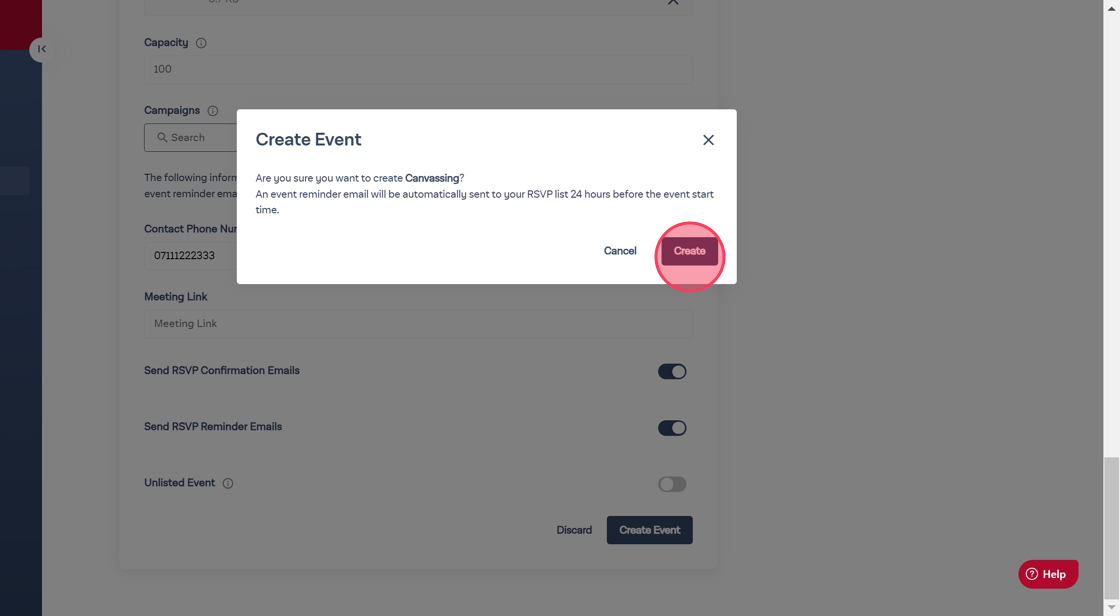
Task: Collapse the sidebar using the arrow icon
Action: (x=41, y=49)
